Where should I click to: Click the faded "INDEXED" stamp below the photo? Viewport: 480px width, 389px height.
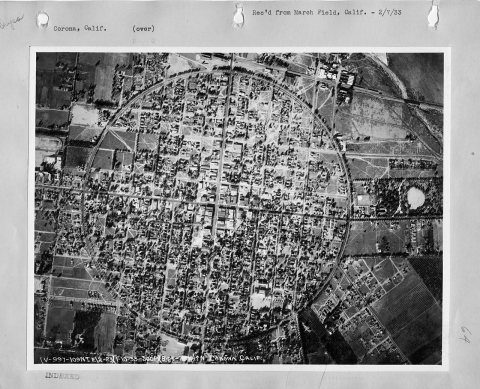tap(62, 376)
